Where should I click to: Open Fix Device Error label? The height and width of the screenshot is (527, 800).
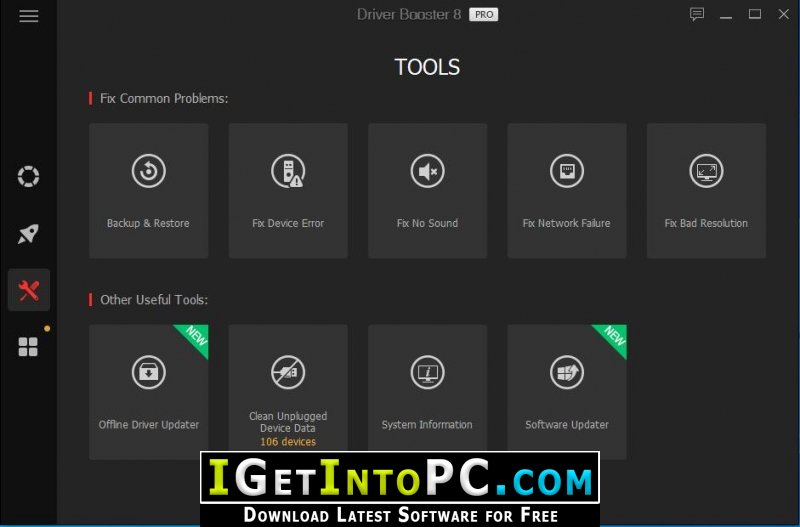pos(288,223)
